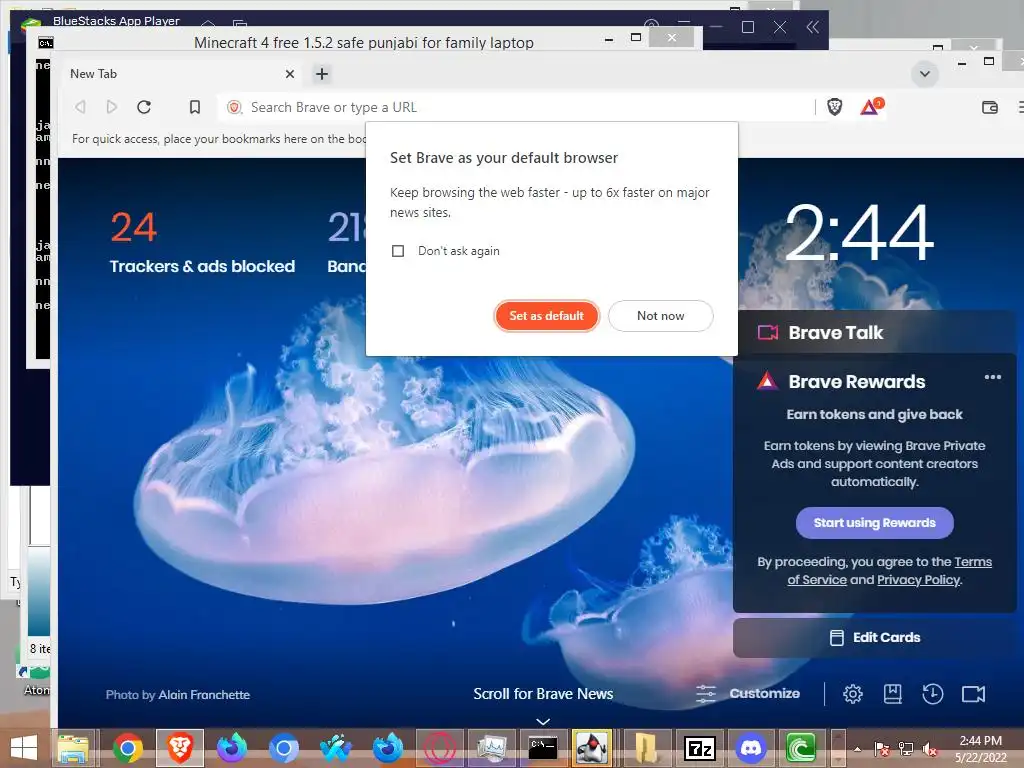Expand Brave News with the down chevron
Screen dimensions: 1024x768
click(543, 721)
